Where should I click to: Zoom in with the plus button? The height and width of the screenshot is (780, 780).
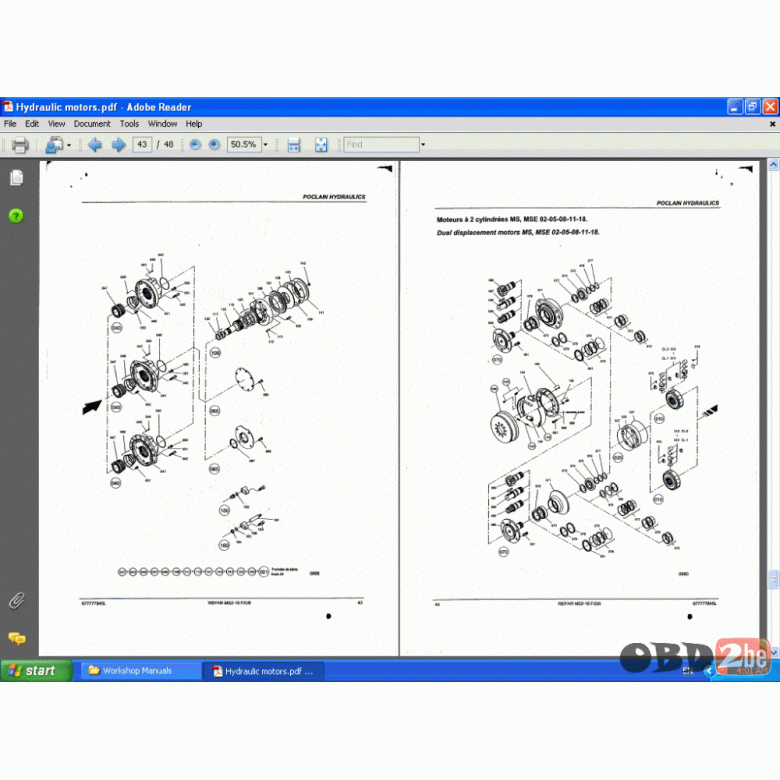[x=214, y=145]
